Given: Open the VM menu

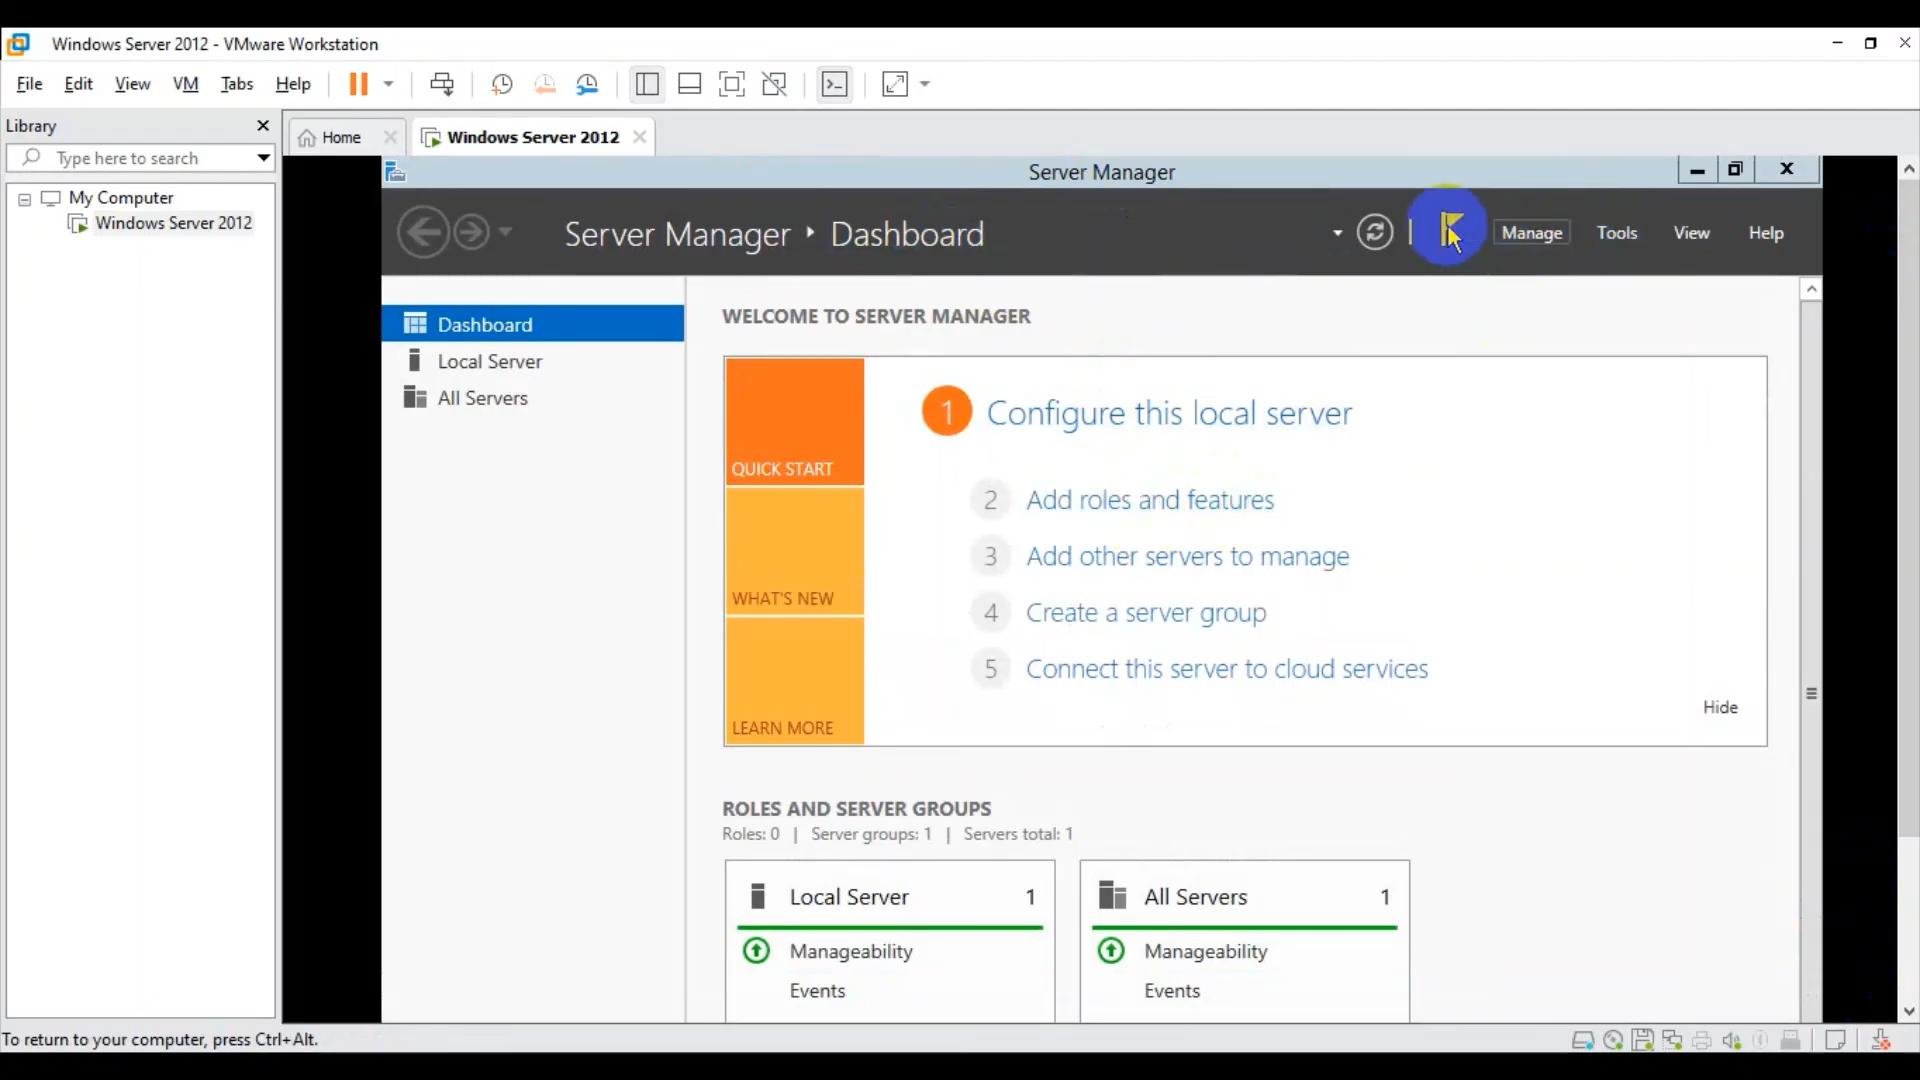Looking at the screenshot, I should [x=185, y=84].
